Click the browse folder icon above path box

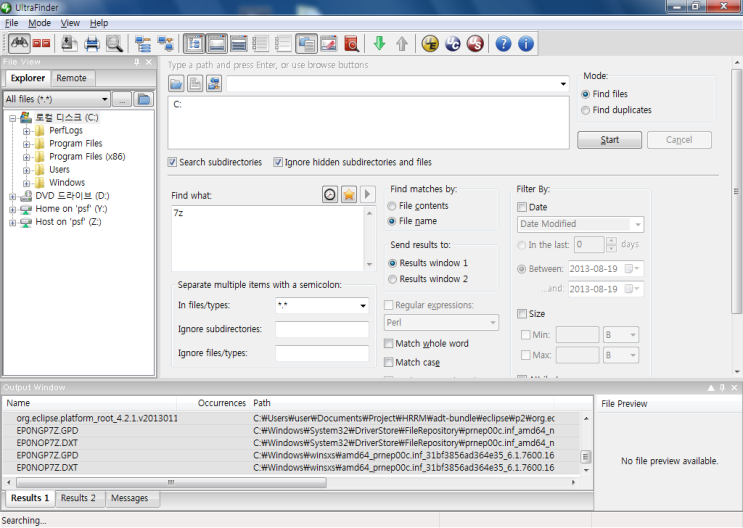[x=176, y=84]
